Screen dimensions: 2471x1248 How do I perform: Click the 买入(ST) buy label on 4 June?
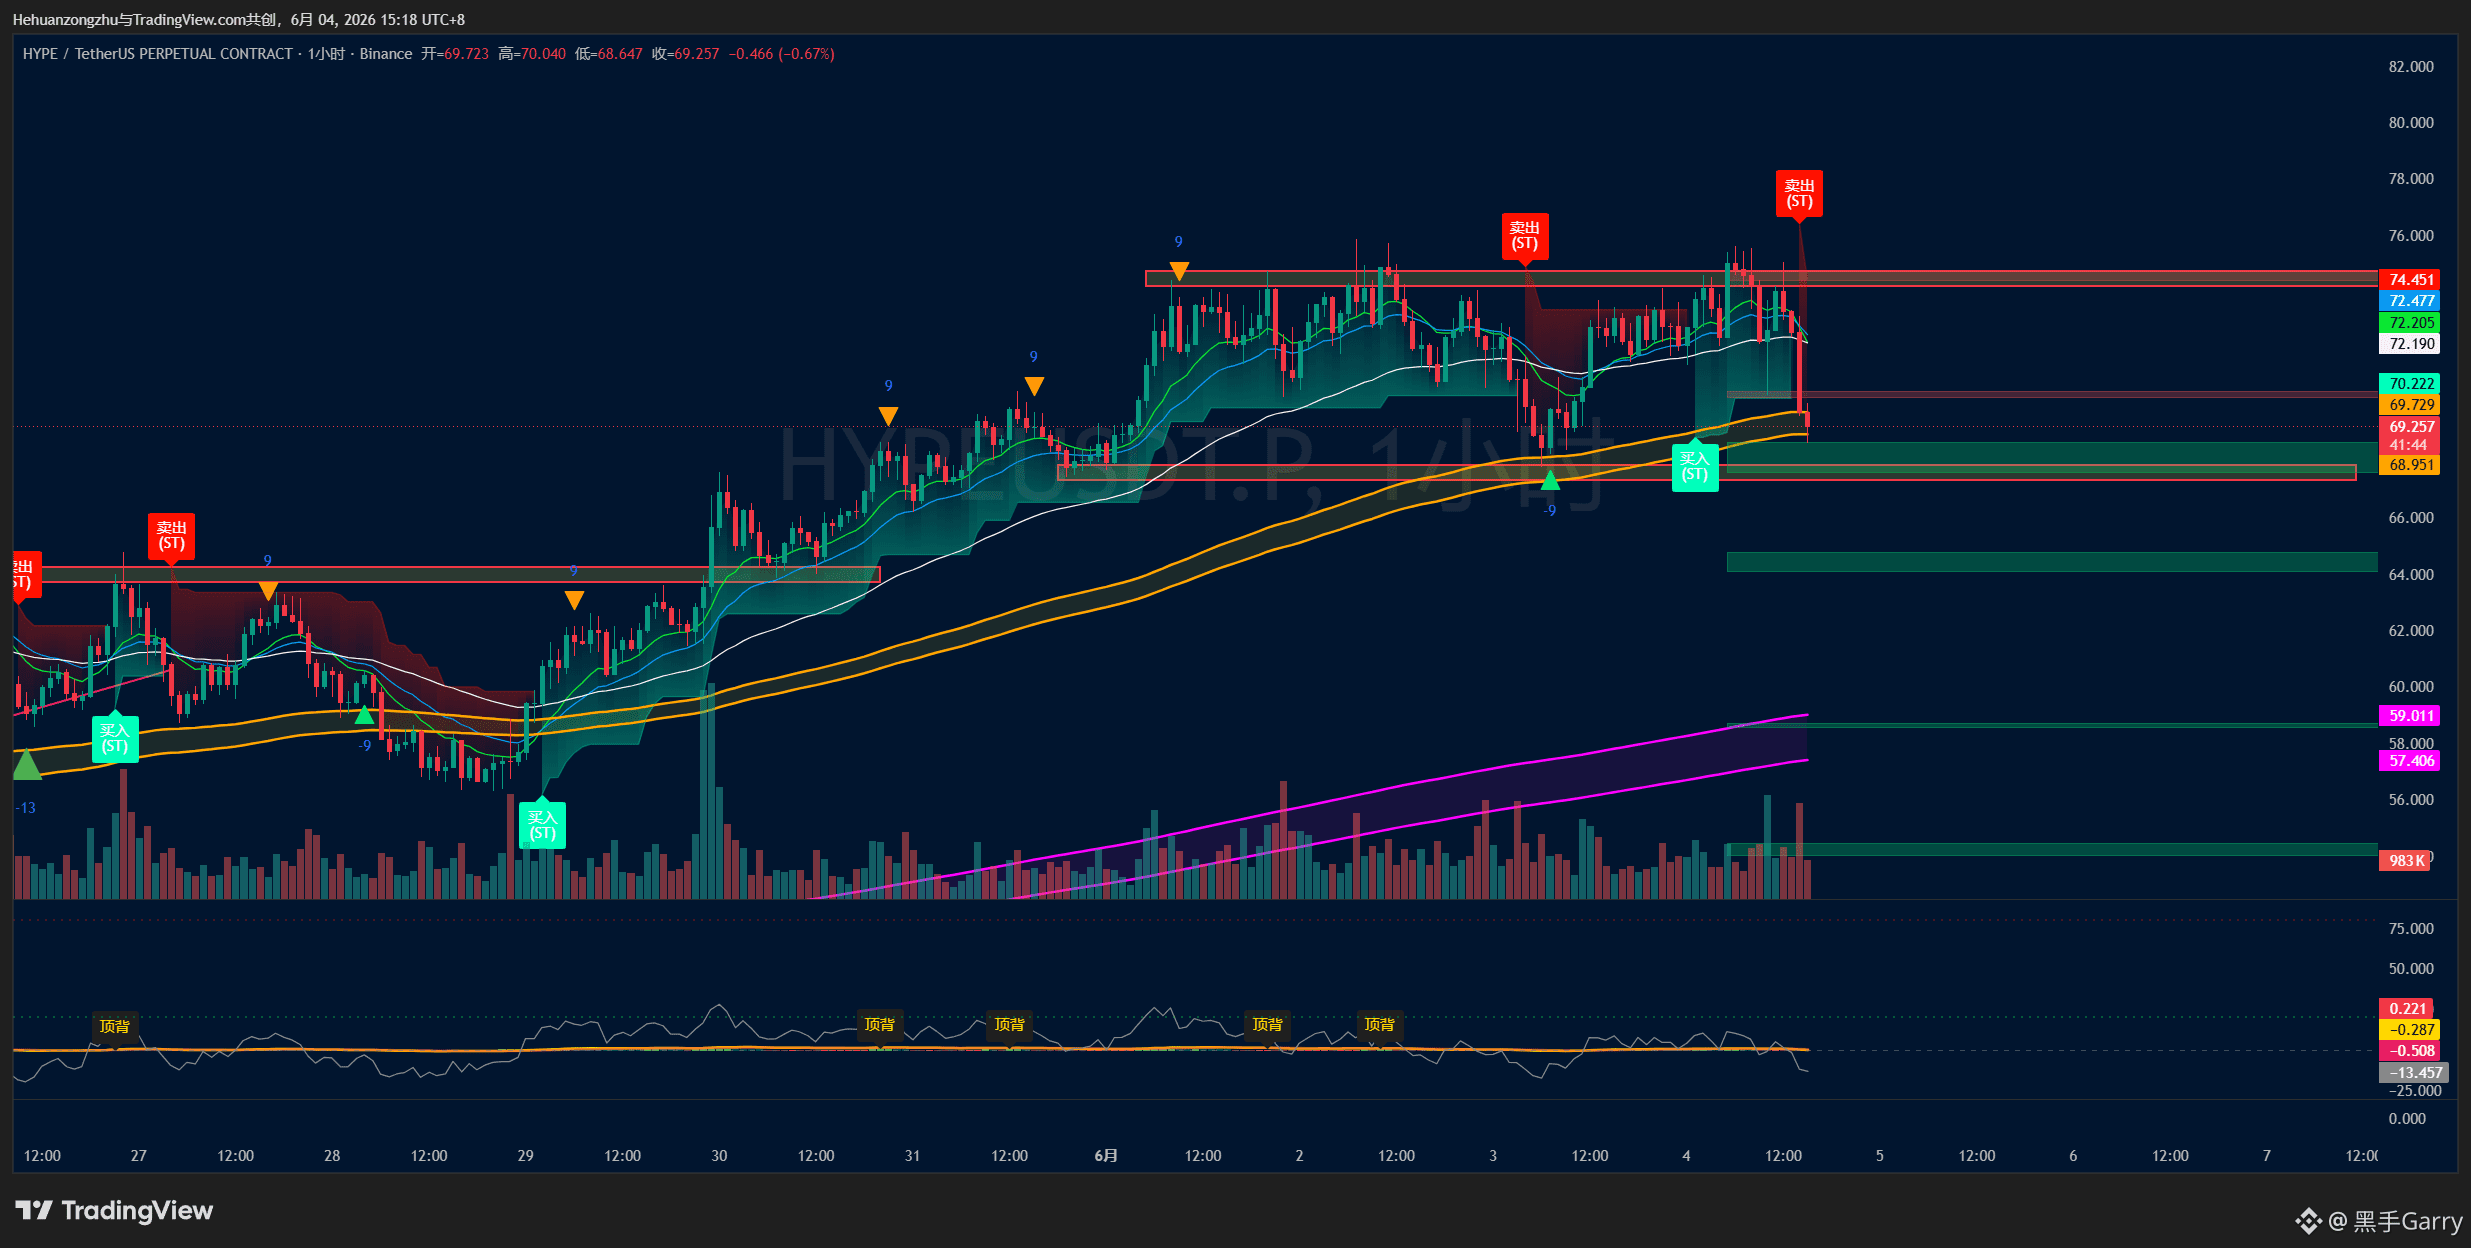click(1695, 467)
